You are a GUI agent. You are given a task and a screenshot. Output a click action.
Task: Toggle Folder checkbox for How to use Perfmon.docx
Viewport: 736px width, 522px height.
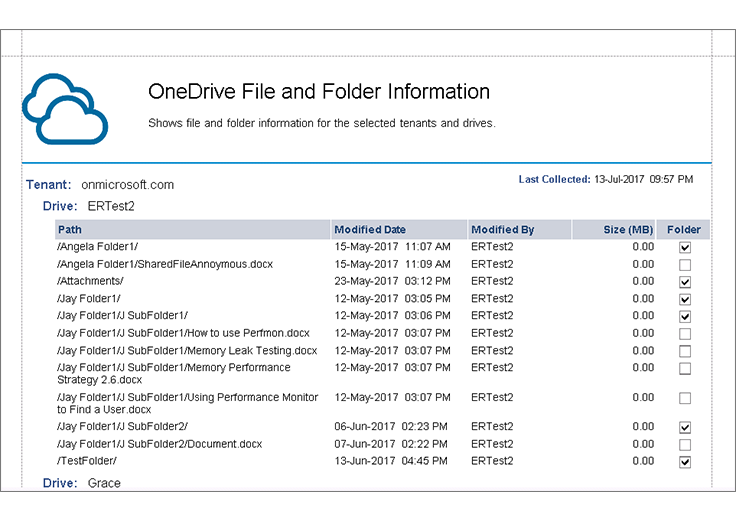point(685,334)
